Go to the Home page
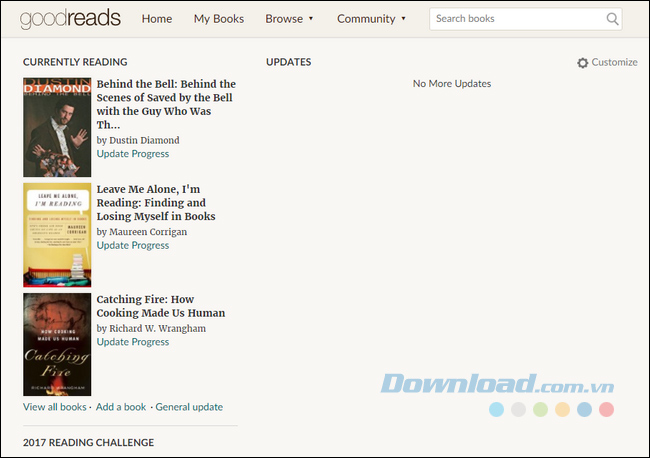The width and height of the screenshot is (650, 458). pos(157,19)
